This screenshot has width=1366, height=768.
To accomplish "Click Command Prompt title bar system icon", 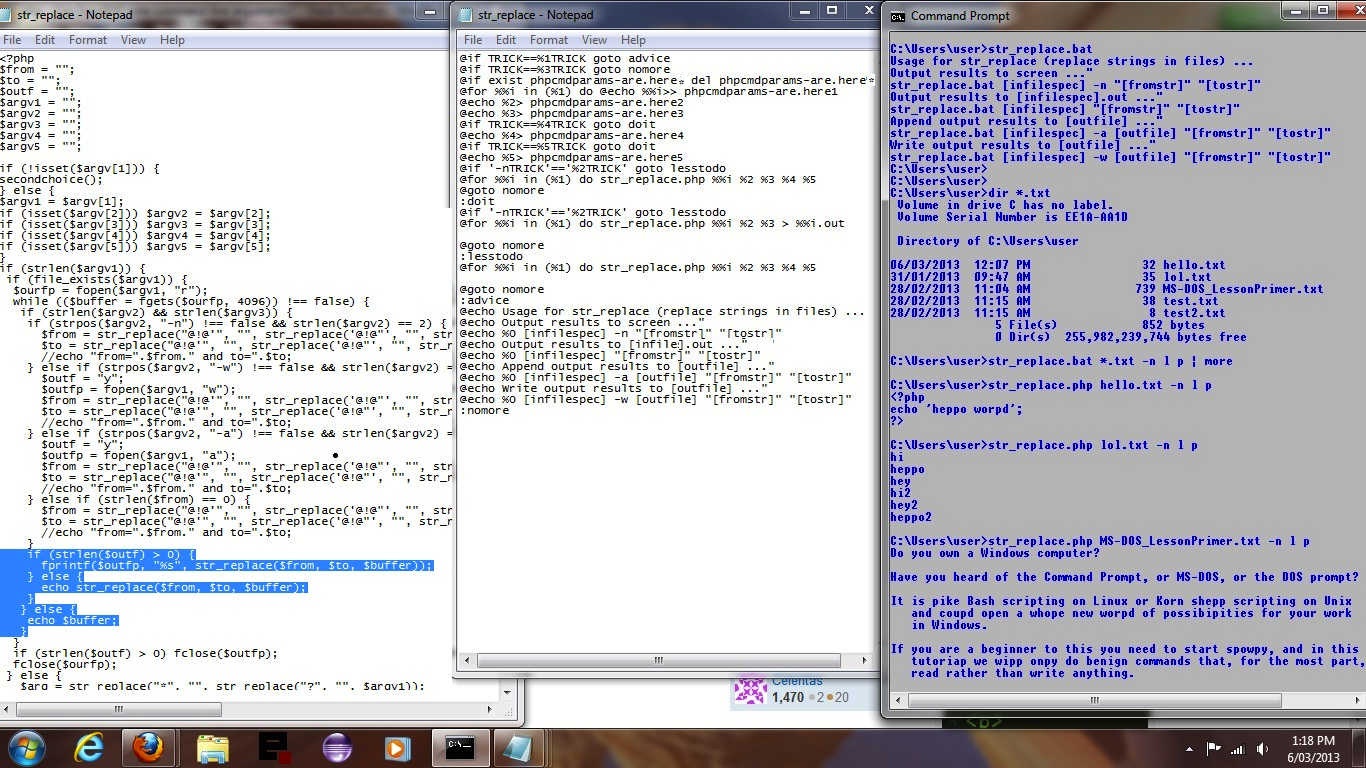I will [898, 16].
